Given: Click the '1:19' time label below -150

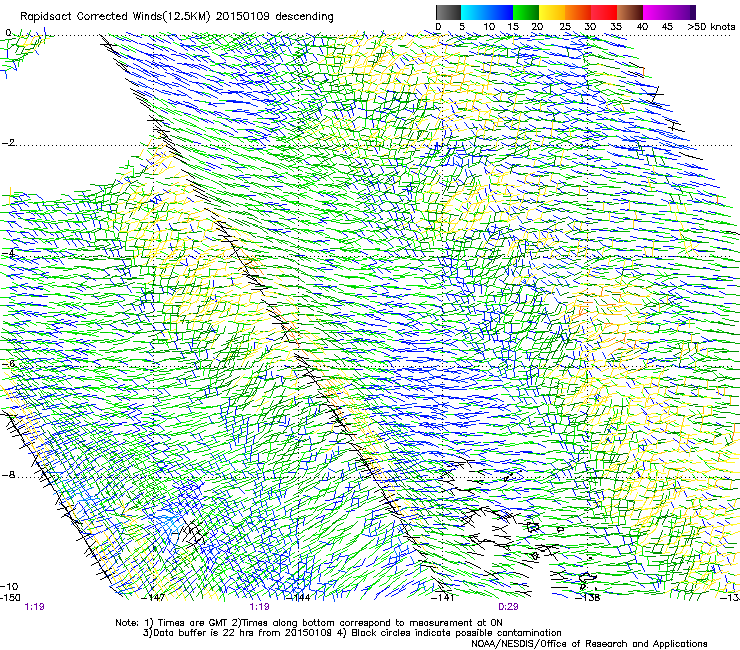Looking at the screenshot, I should (x=34, y=607).
